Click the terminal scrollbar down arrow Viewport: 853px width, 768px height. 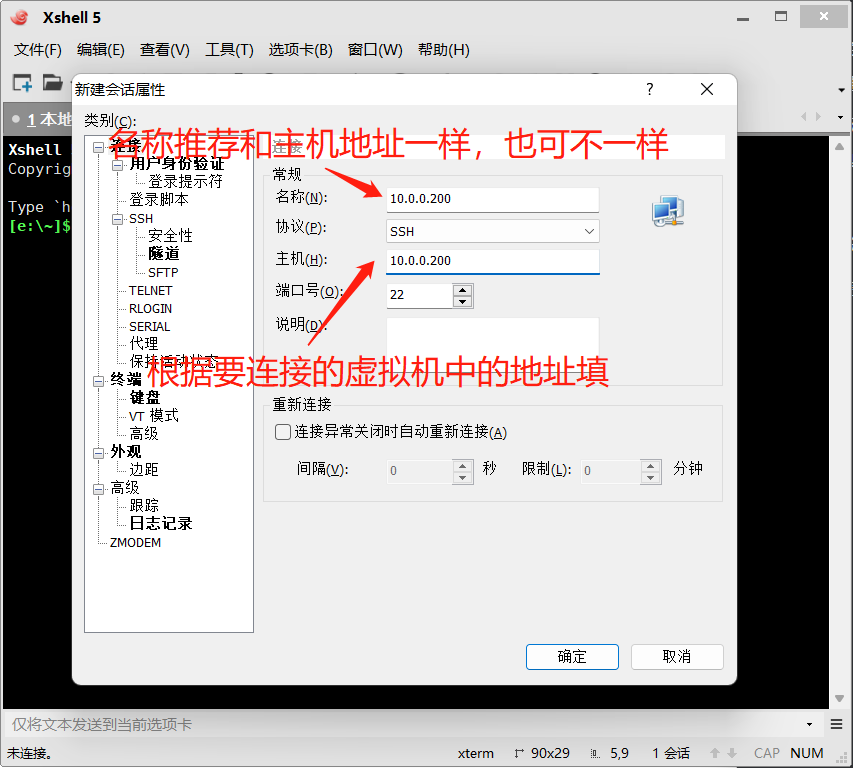click(x=839, y=698)
